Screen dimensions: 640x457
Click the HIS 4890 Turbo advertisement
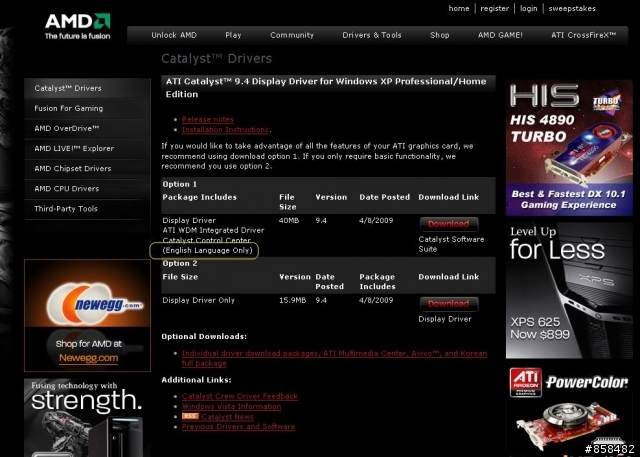click(x=569, y=148)
